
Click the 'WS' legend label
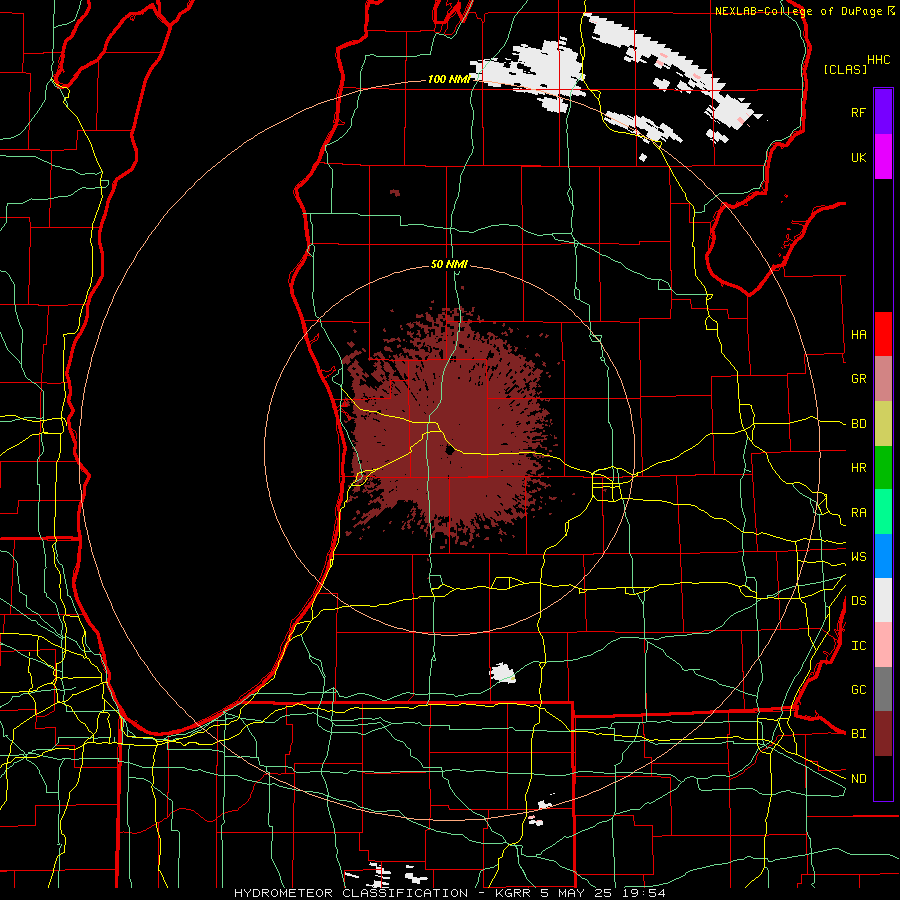(x=858, y=556)
